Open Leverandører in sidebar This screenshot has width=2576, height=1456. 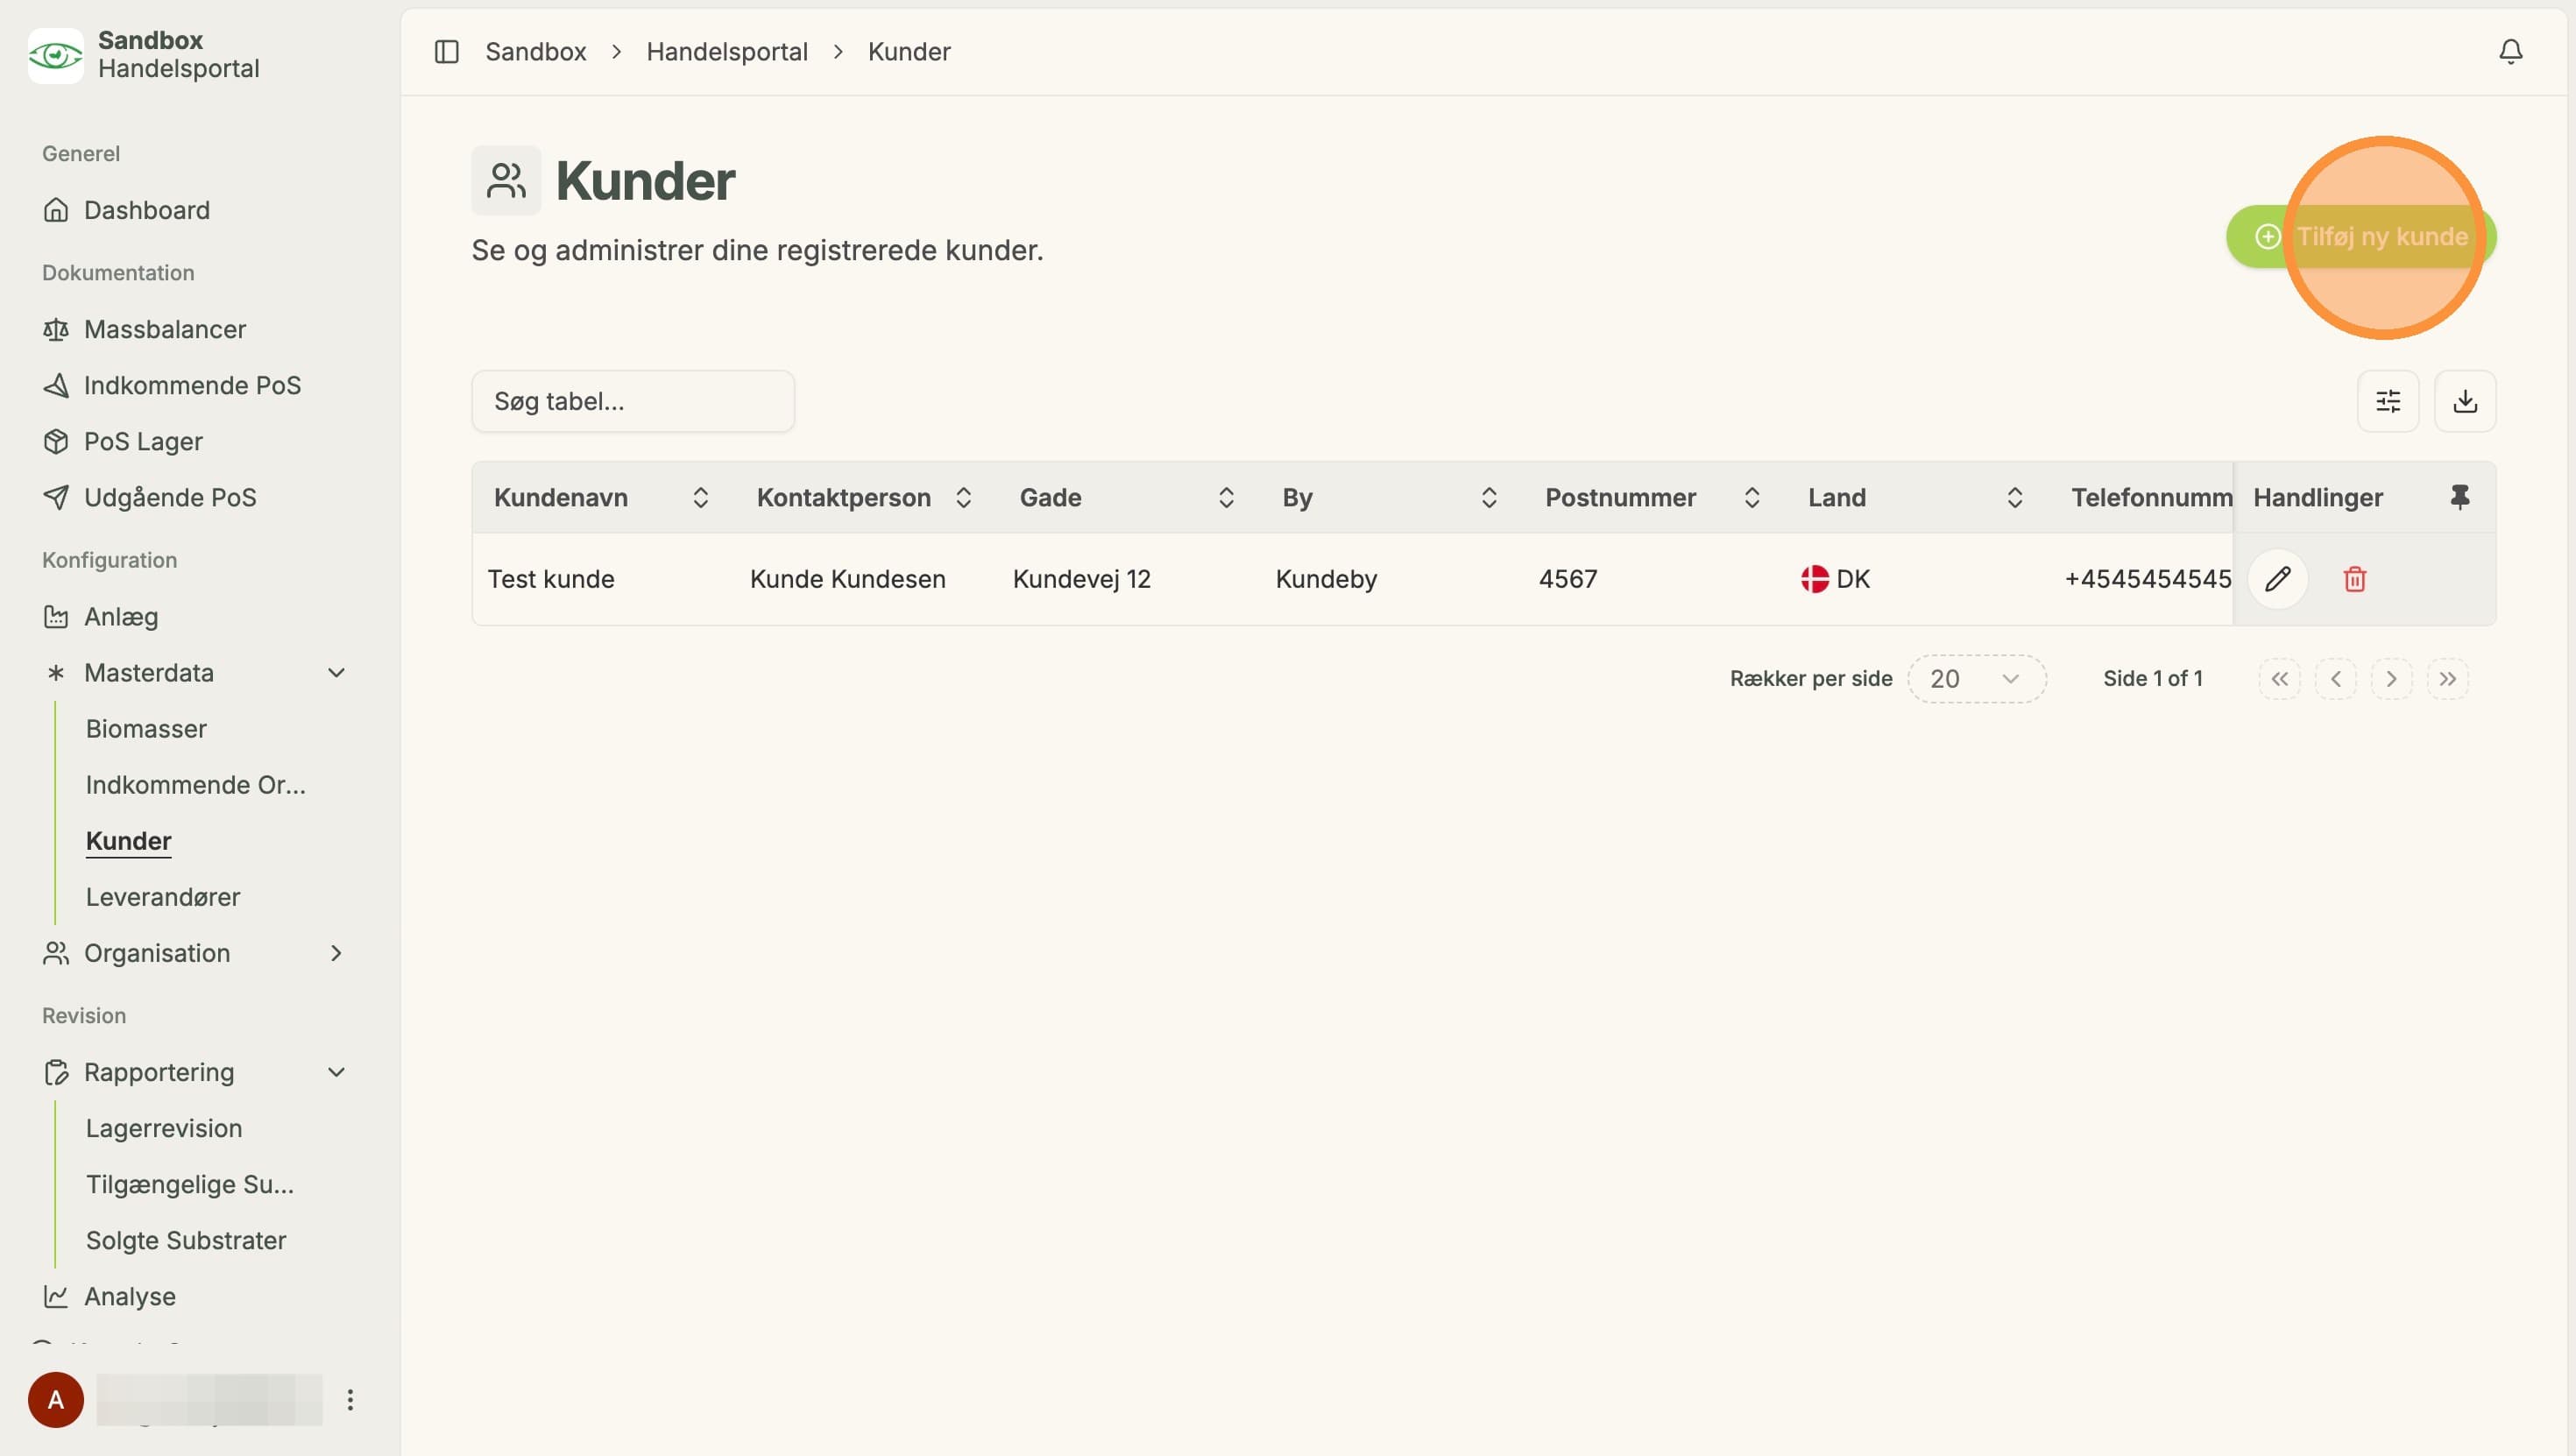163,897
